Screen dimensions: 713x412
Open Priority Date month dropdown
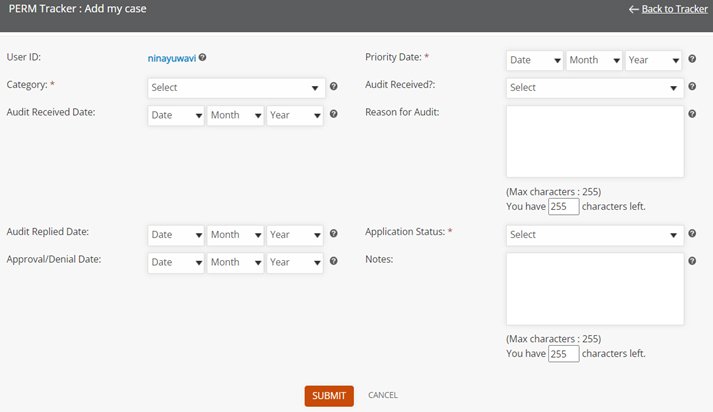pos(594,60)
